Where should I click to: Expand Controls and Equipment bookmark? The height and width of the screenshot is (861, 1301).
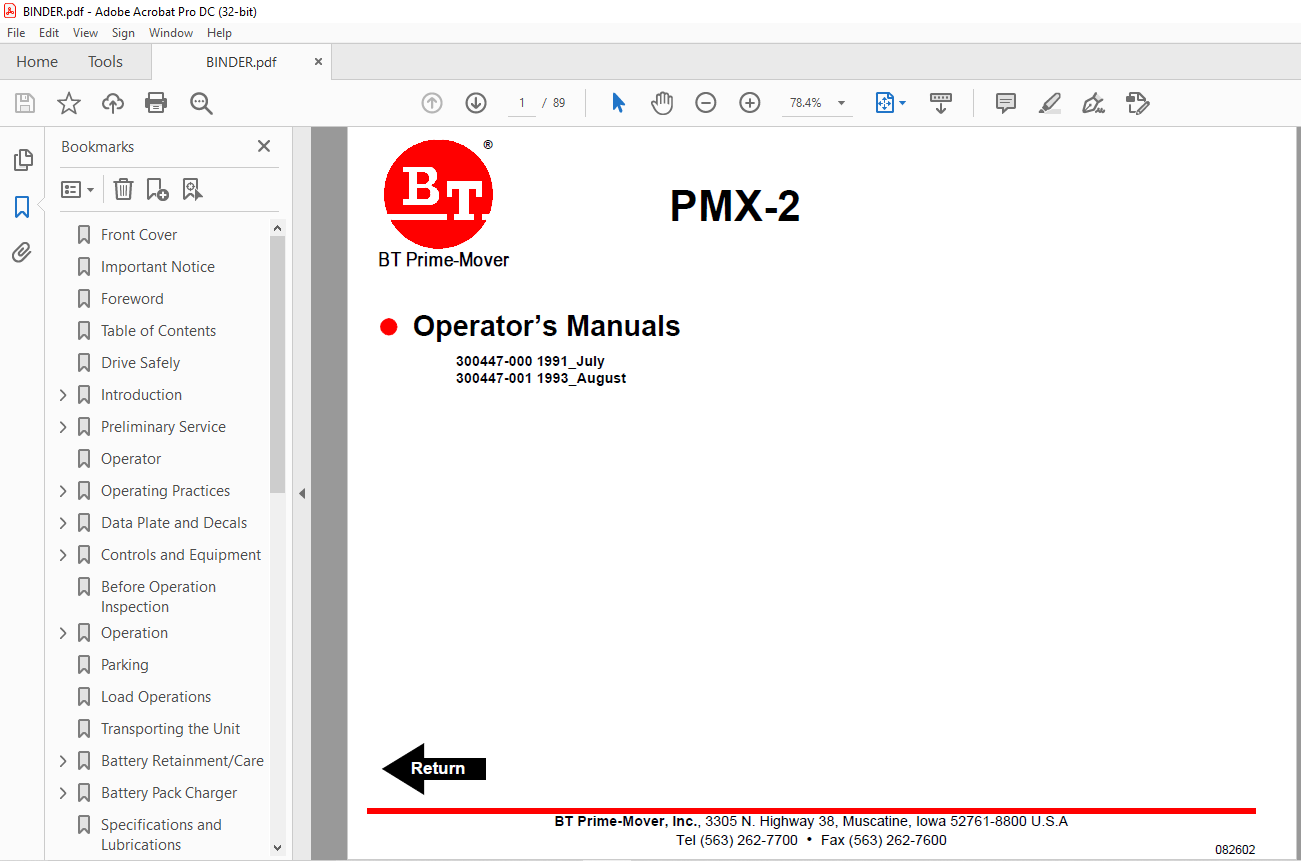point(63,555)
